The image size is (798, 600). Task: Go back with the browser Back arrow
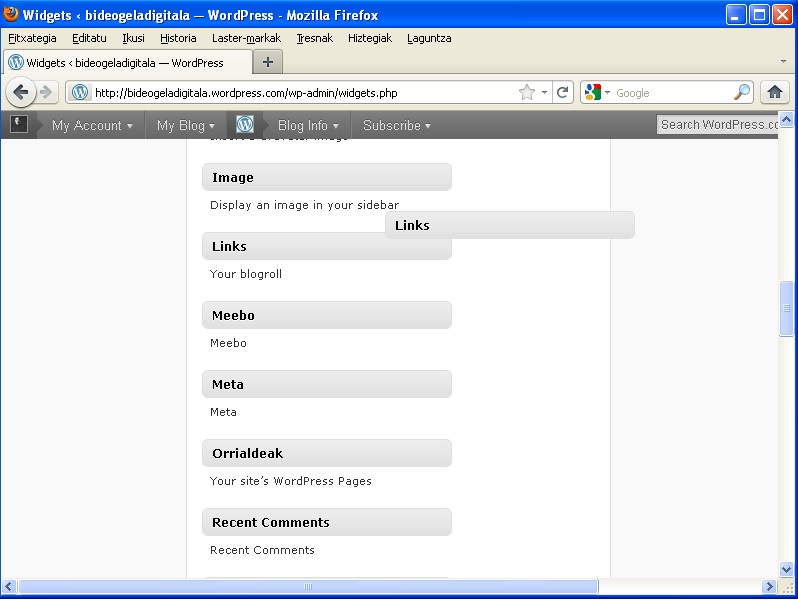20,92
